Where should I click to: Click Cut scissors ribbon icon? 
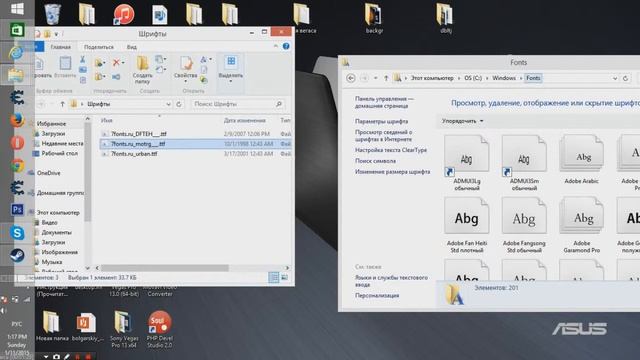point(82,60)
